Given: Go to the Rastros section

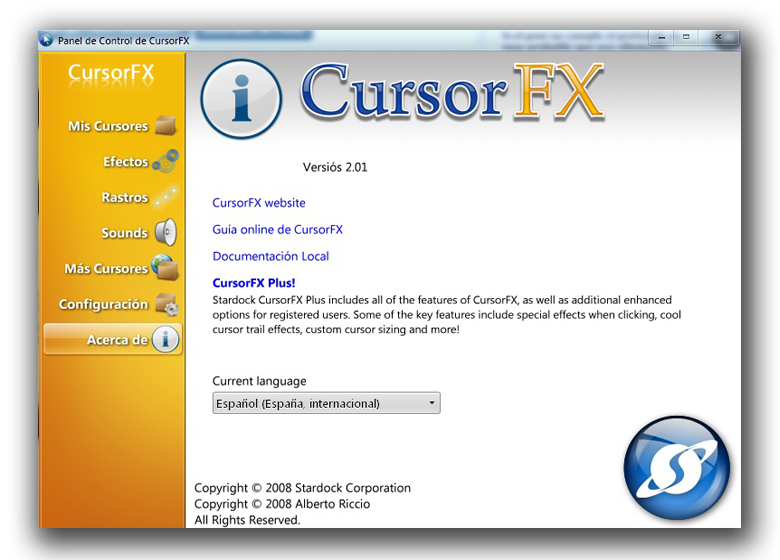Looking at the screenshot, I should [x=112, y=197].
